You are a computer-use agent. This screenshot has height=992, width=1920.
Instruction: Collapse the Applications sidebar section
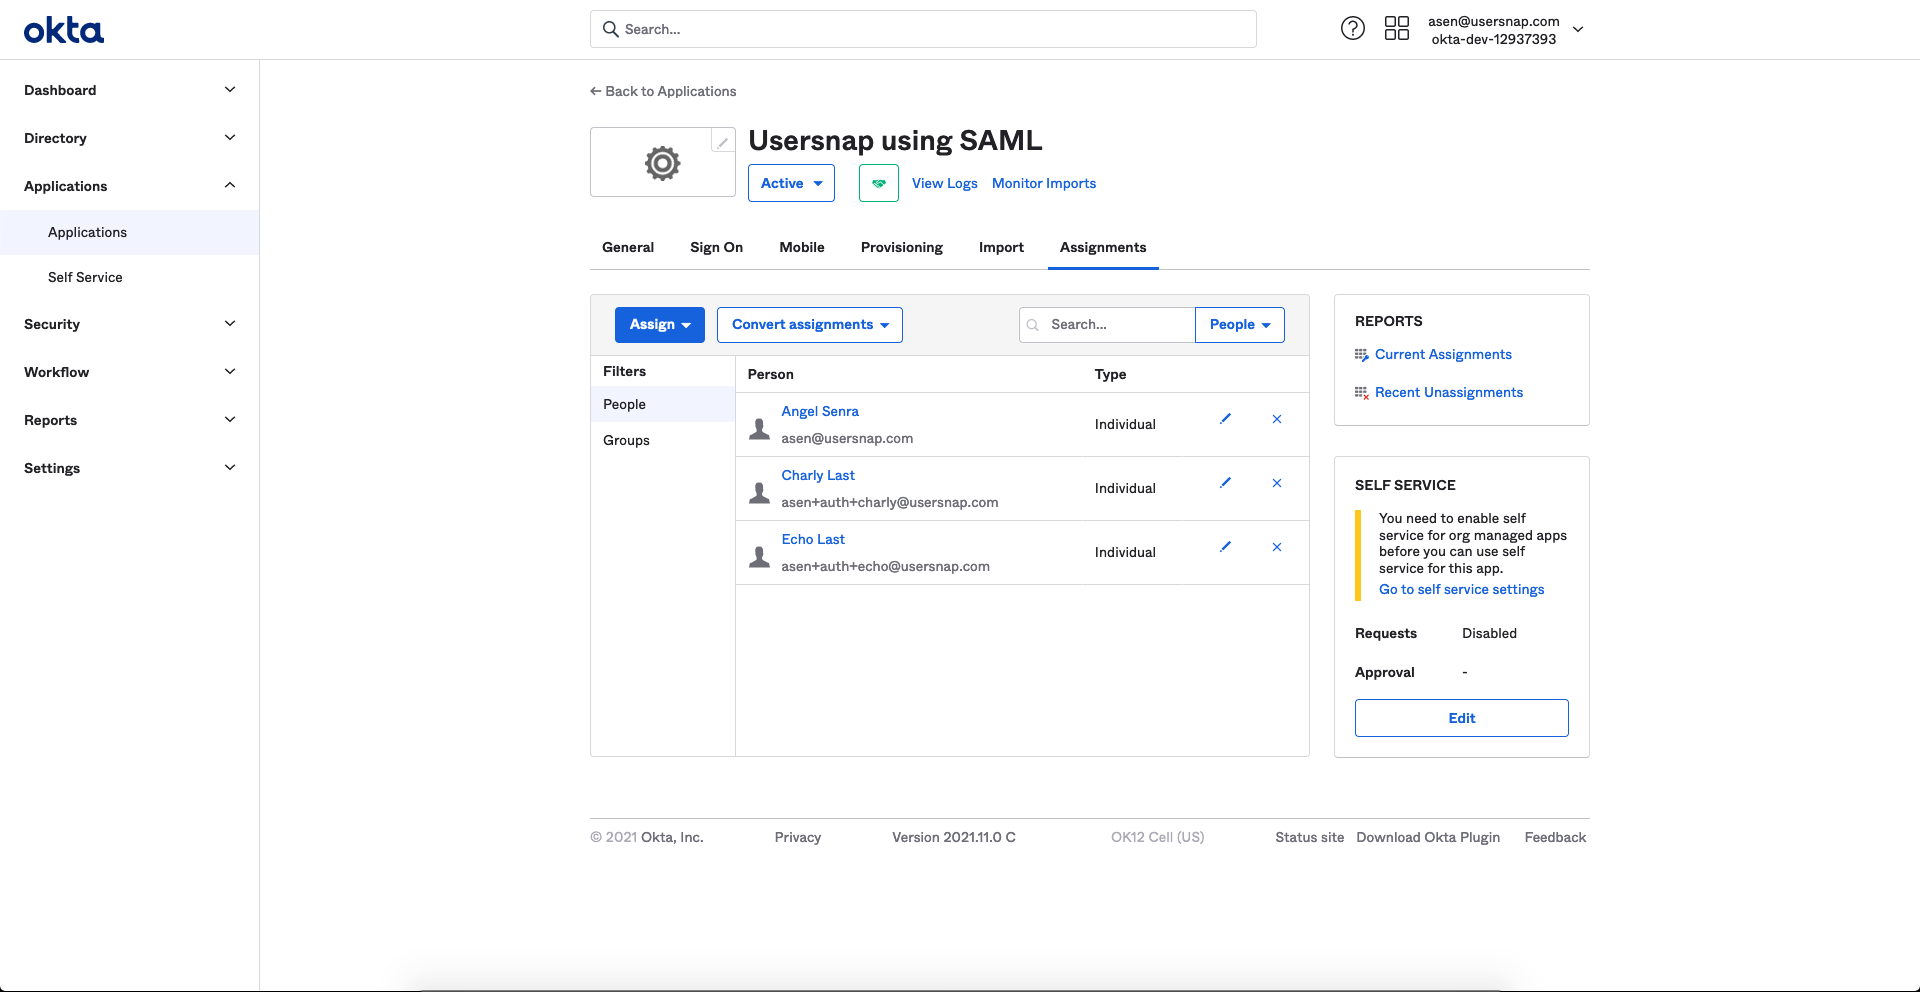tap(129, 186)
